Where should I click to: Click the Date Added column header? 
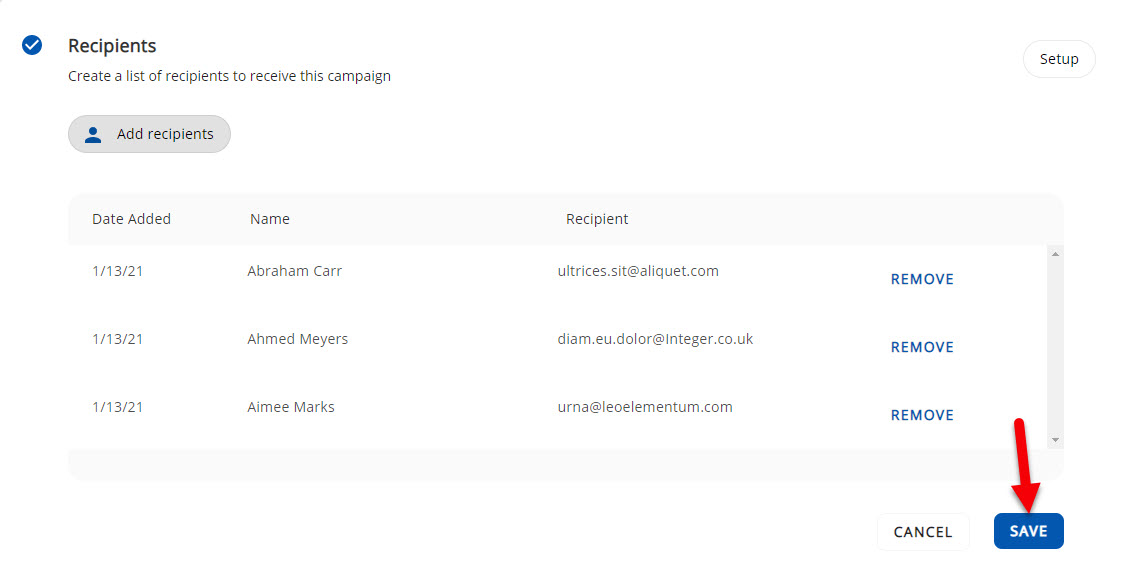(131, 219)
